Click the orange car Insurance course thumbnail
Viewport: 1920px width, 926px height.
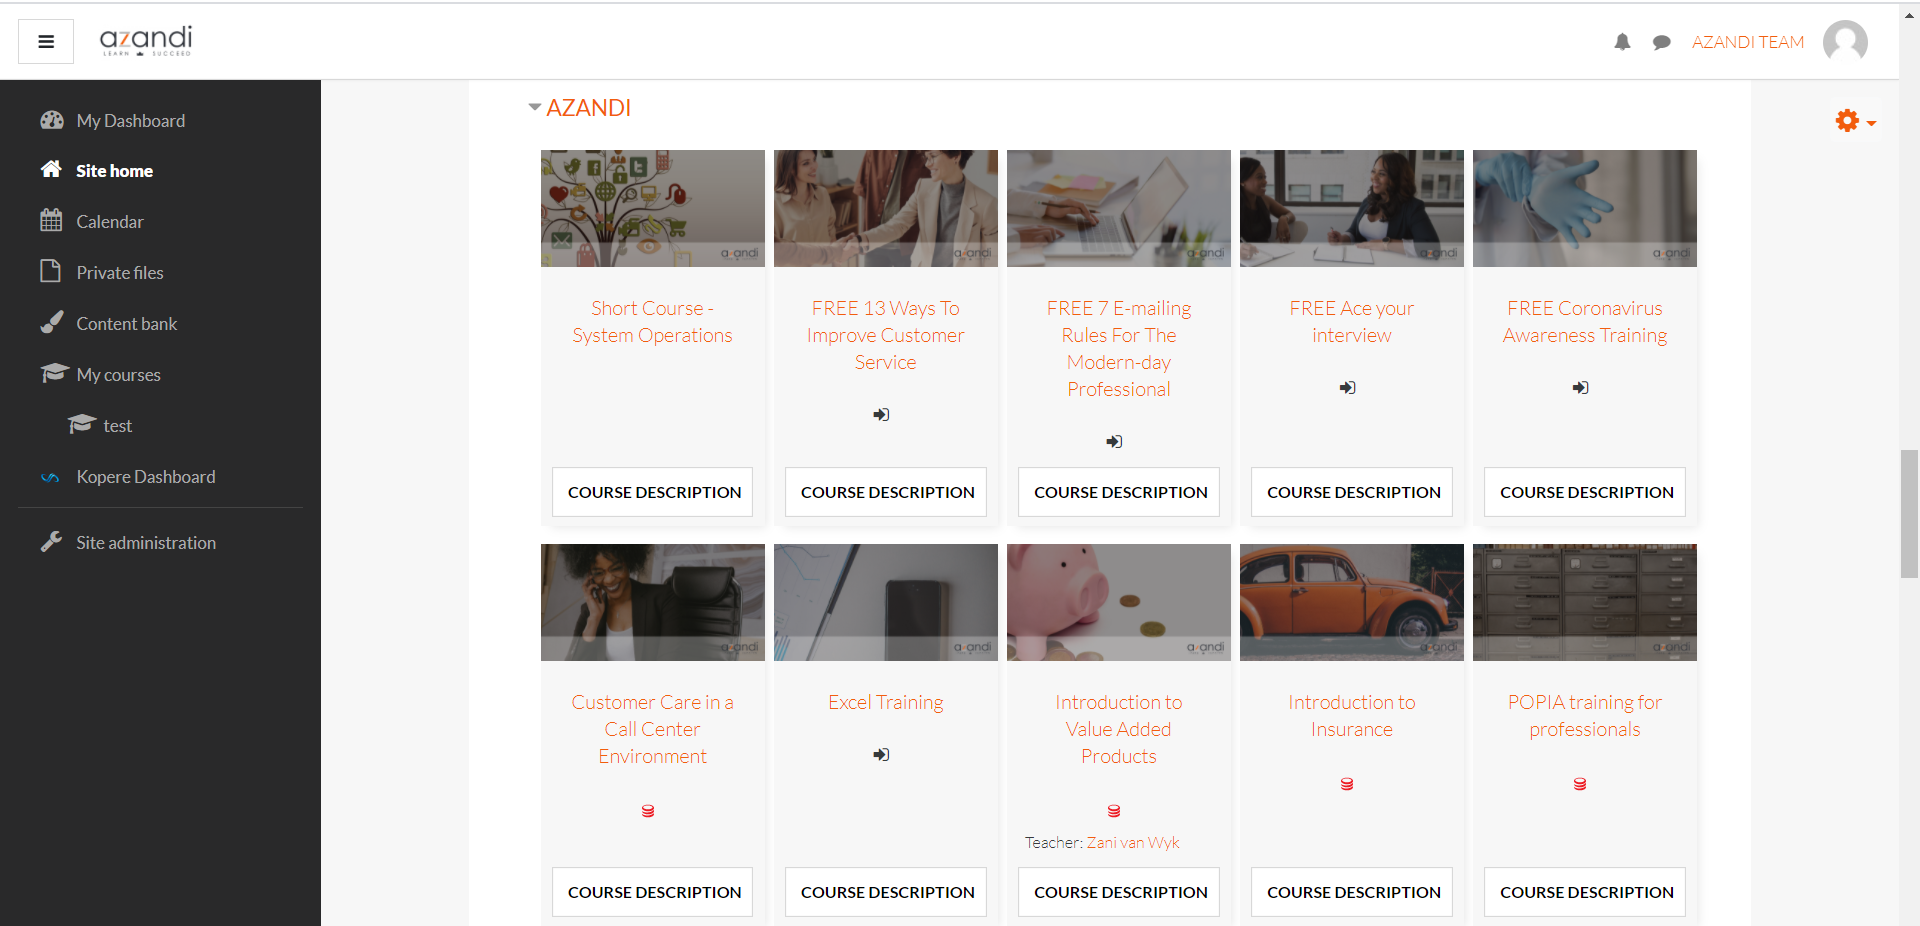[x=1352, y=602]
